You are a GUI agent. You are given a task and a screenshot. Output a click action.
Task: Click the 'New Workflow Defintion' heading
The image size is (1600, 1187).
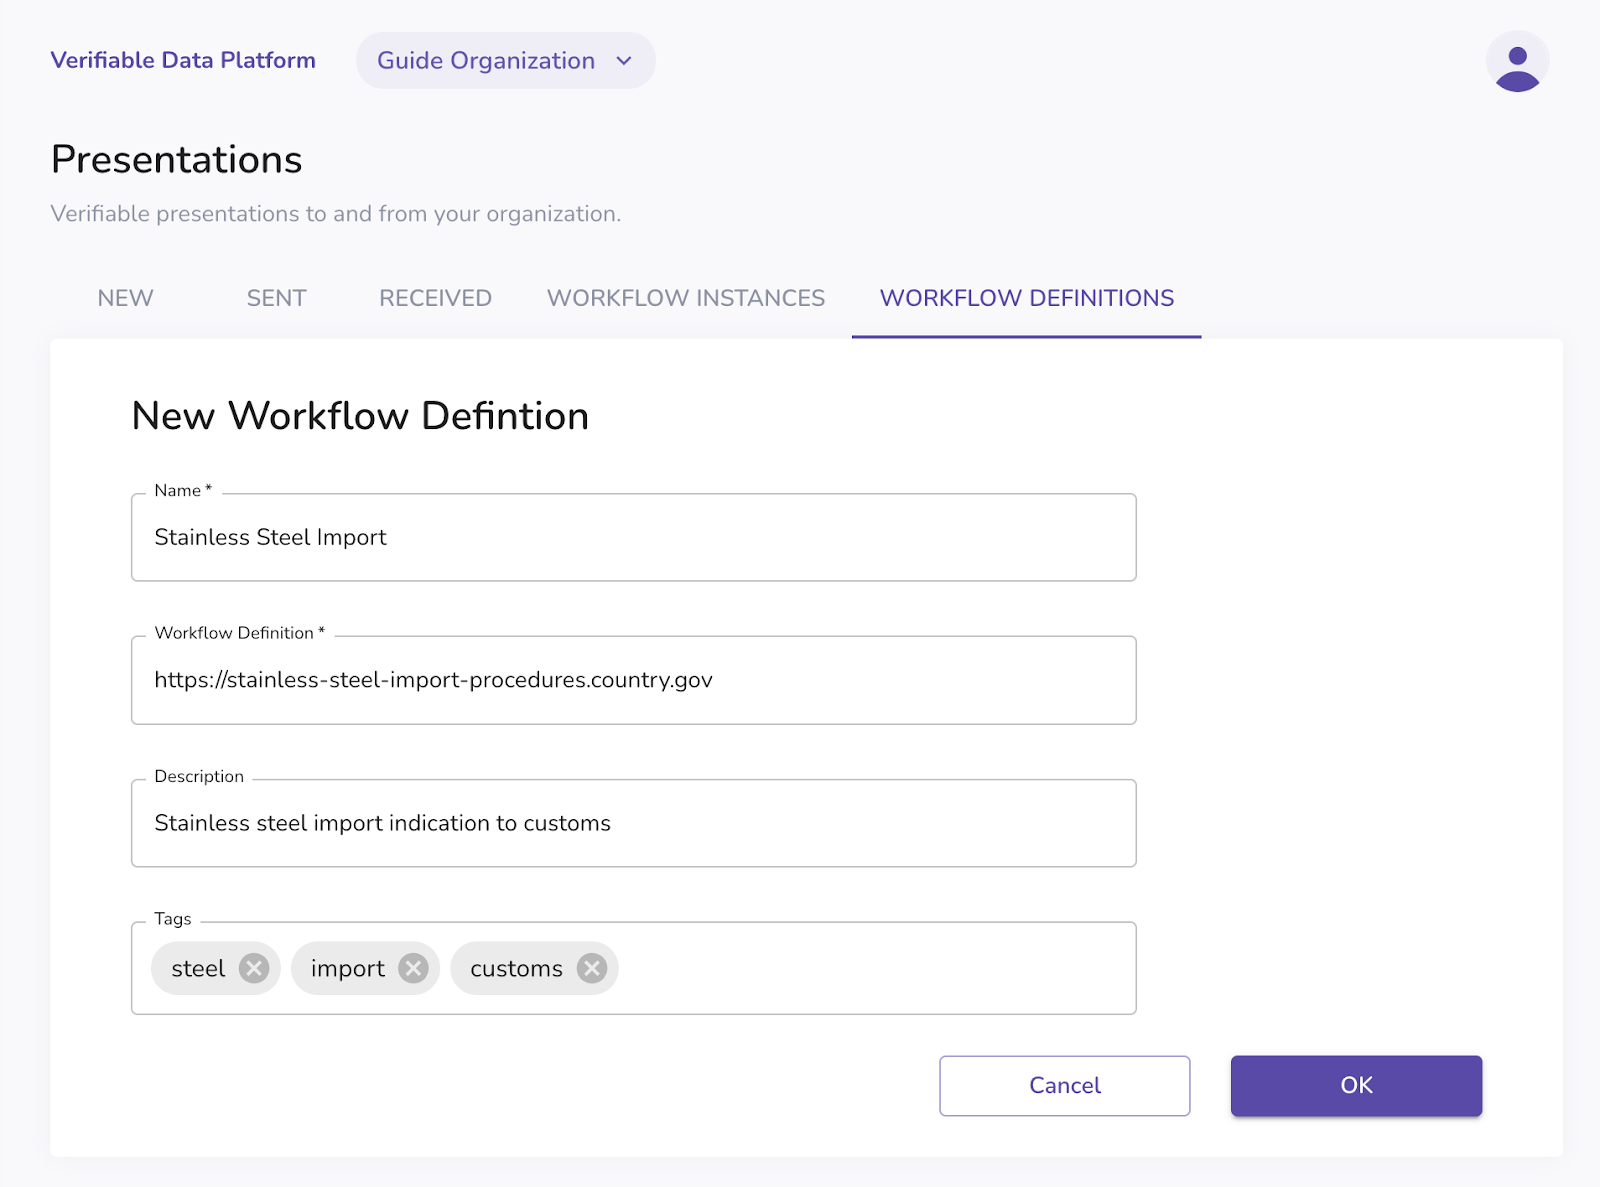pyautogui.click(x=360, y=416)
